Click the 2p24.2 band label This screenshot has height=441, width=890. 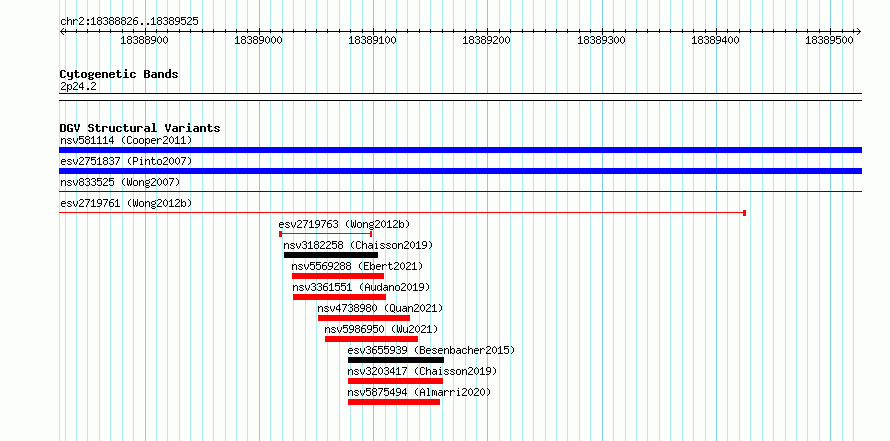[78, 86]
